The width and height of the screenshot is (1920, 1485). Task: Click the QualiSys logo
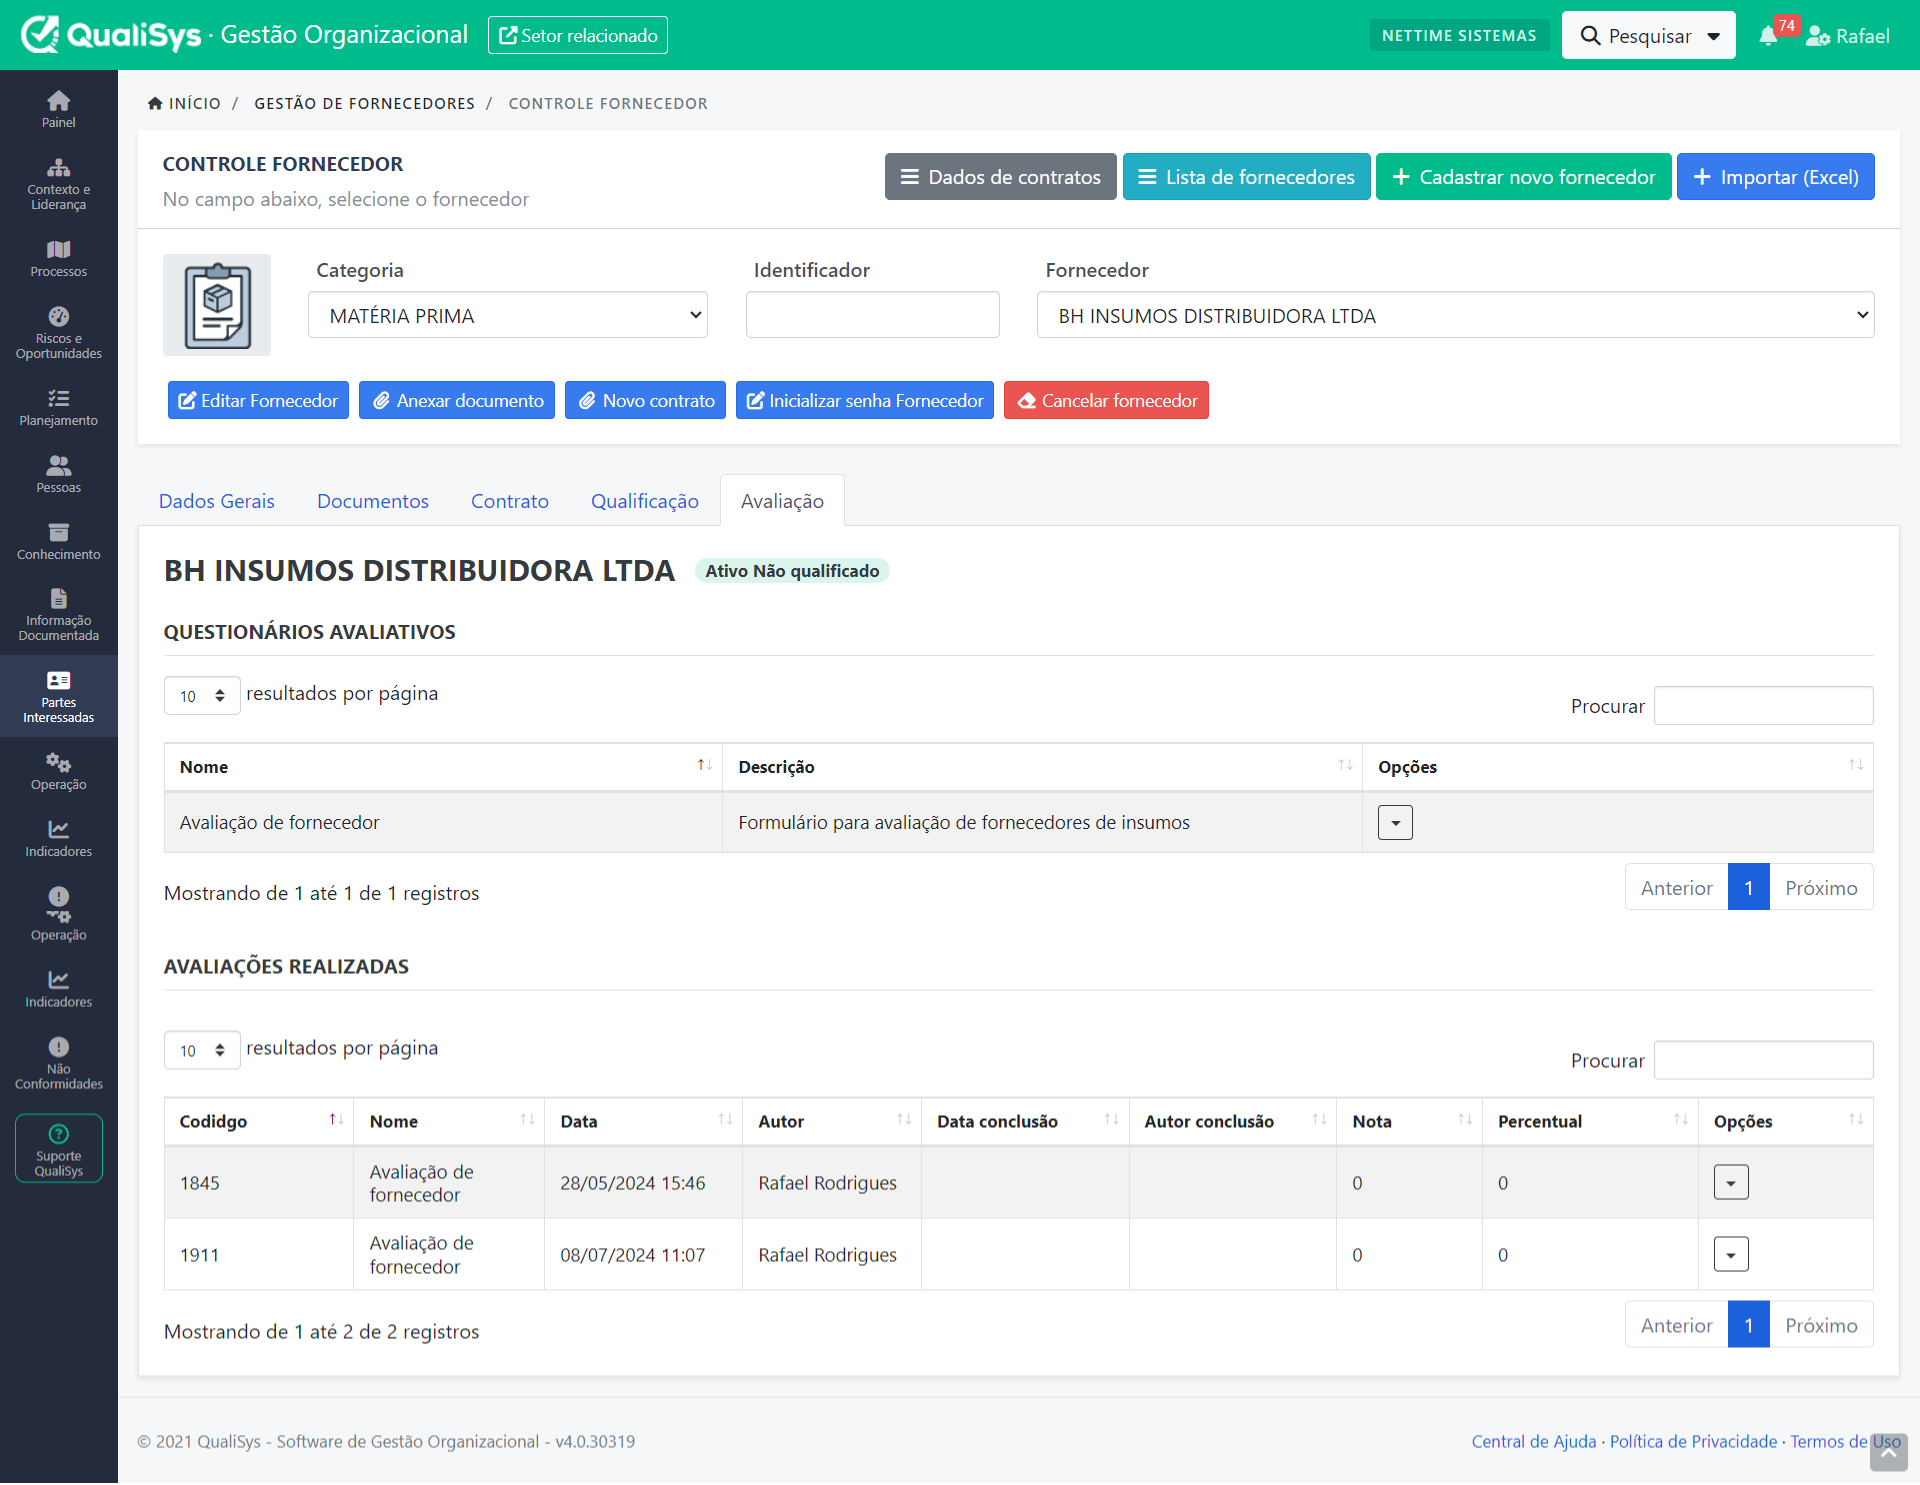pyautogui.click(x=111, y=35)
